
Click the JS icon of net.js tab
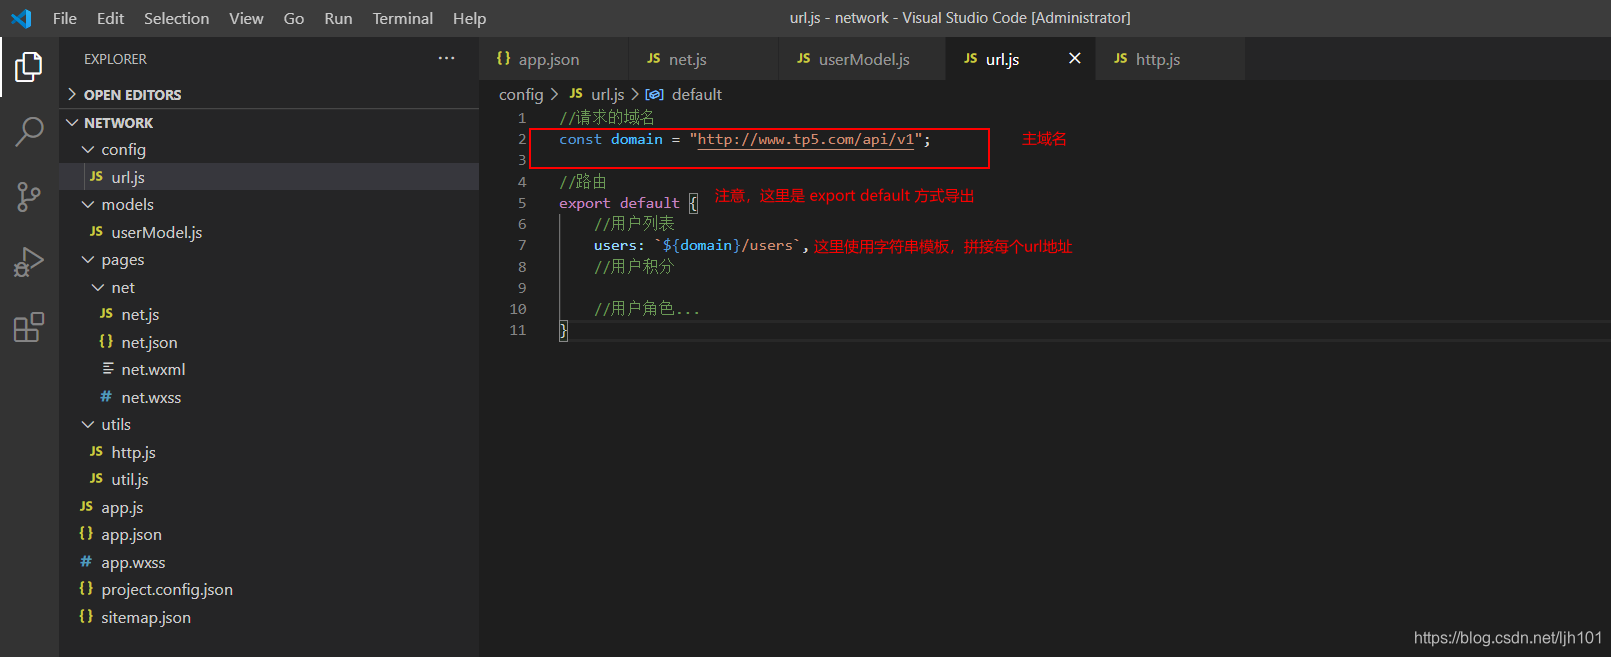pos(653,59)
